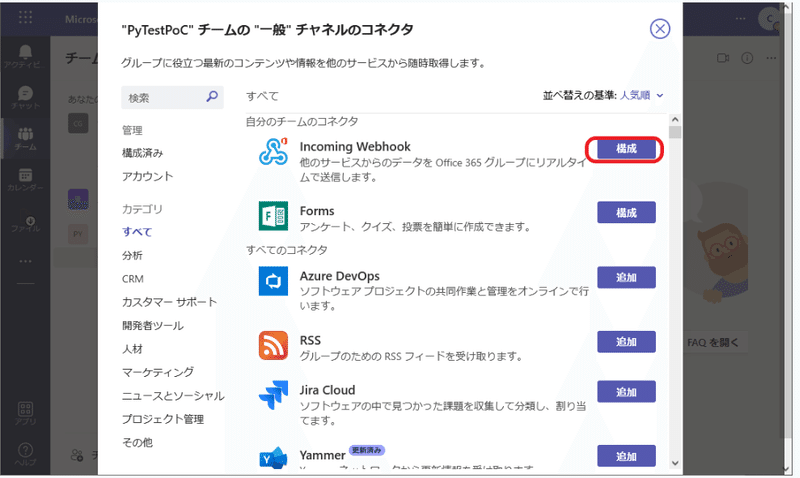
Task: Click connector list scrollbar up arrow
Action: pos(675,119)
